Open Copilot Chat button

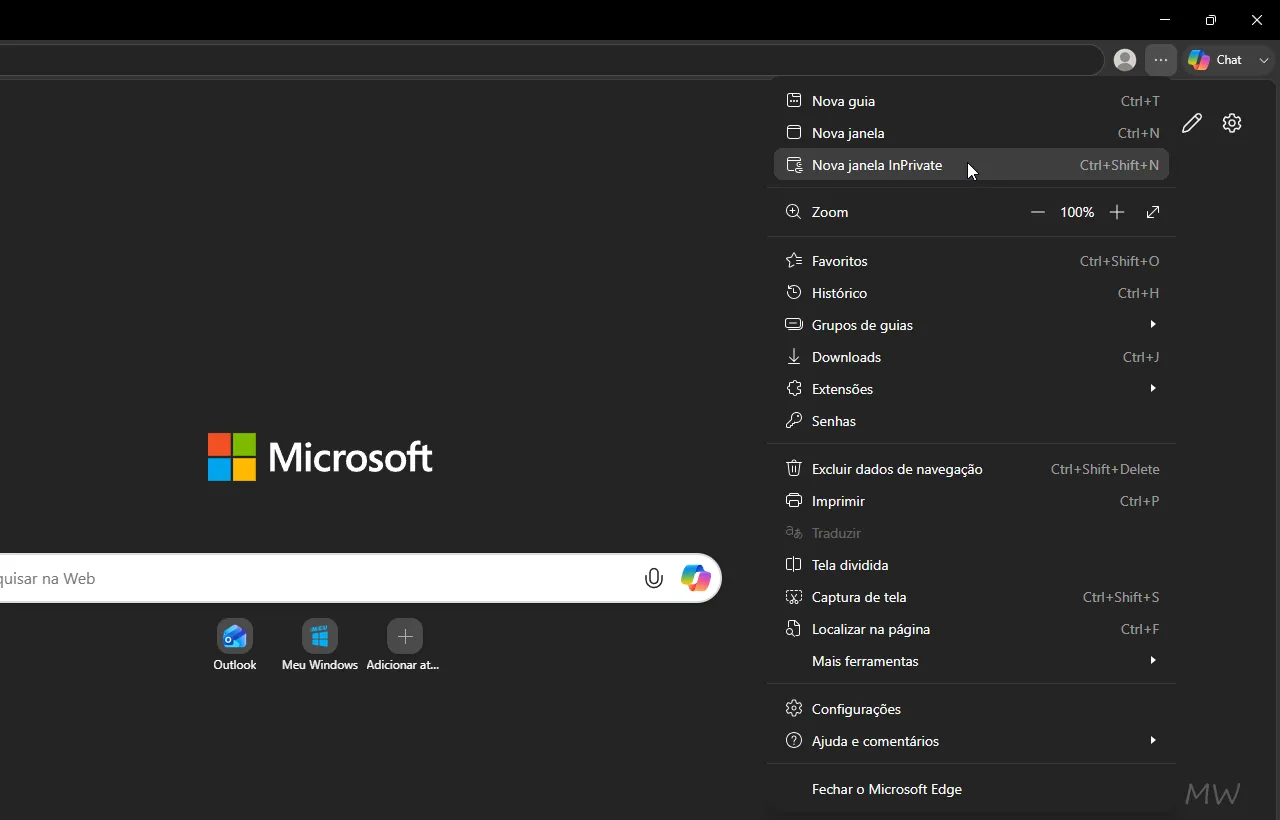(1216, 60)
